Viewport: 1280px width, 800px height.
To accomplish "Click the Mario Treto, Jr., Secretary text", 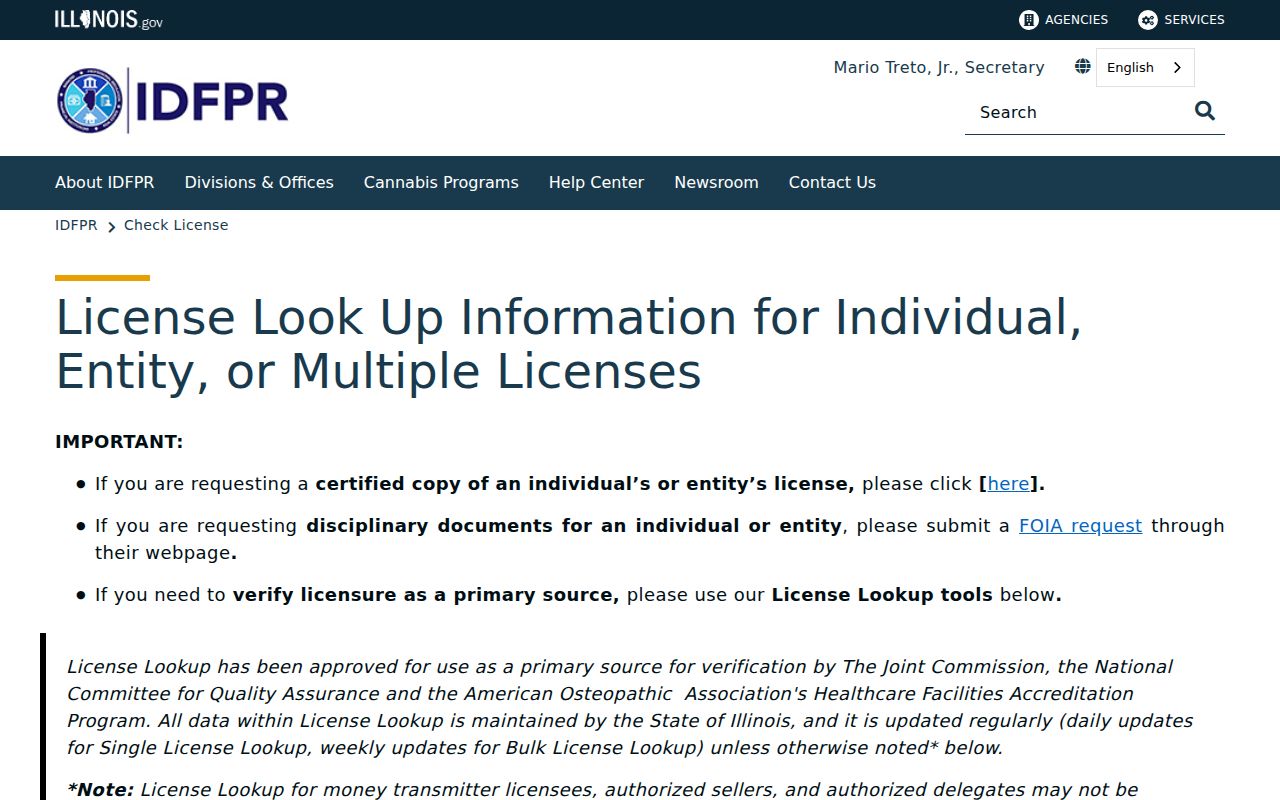I will [x=939, y=67].
